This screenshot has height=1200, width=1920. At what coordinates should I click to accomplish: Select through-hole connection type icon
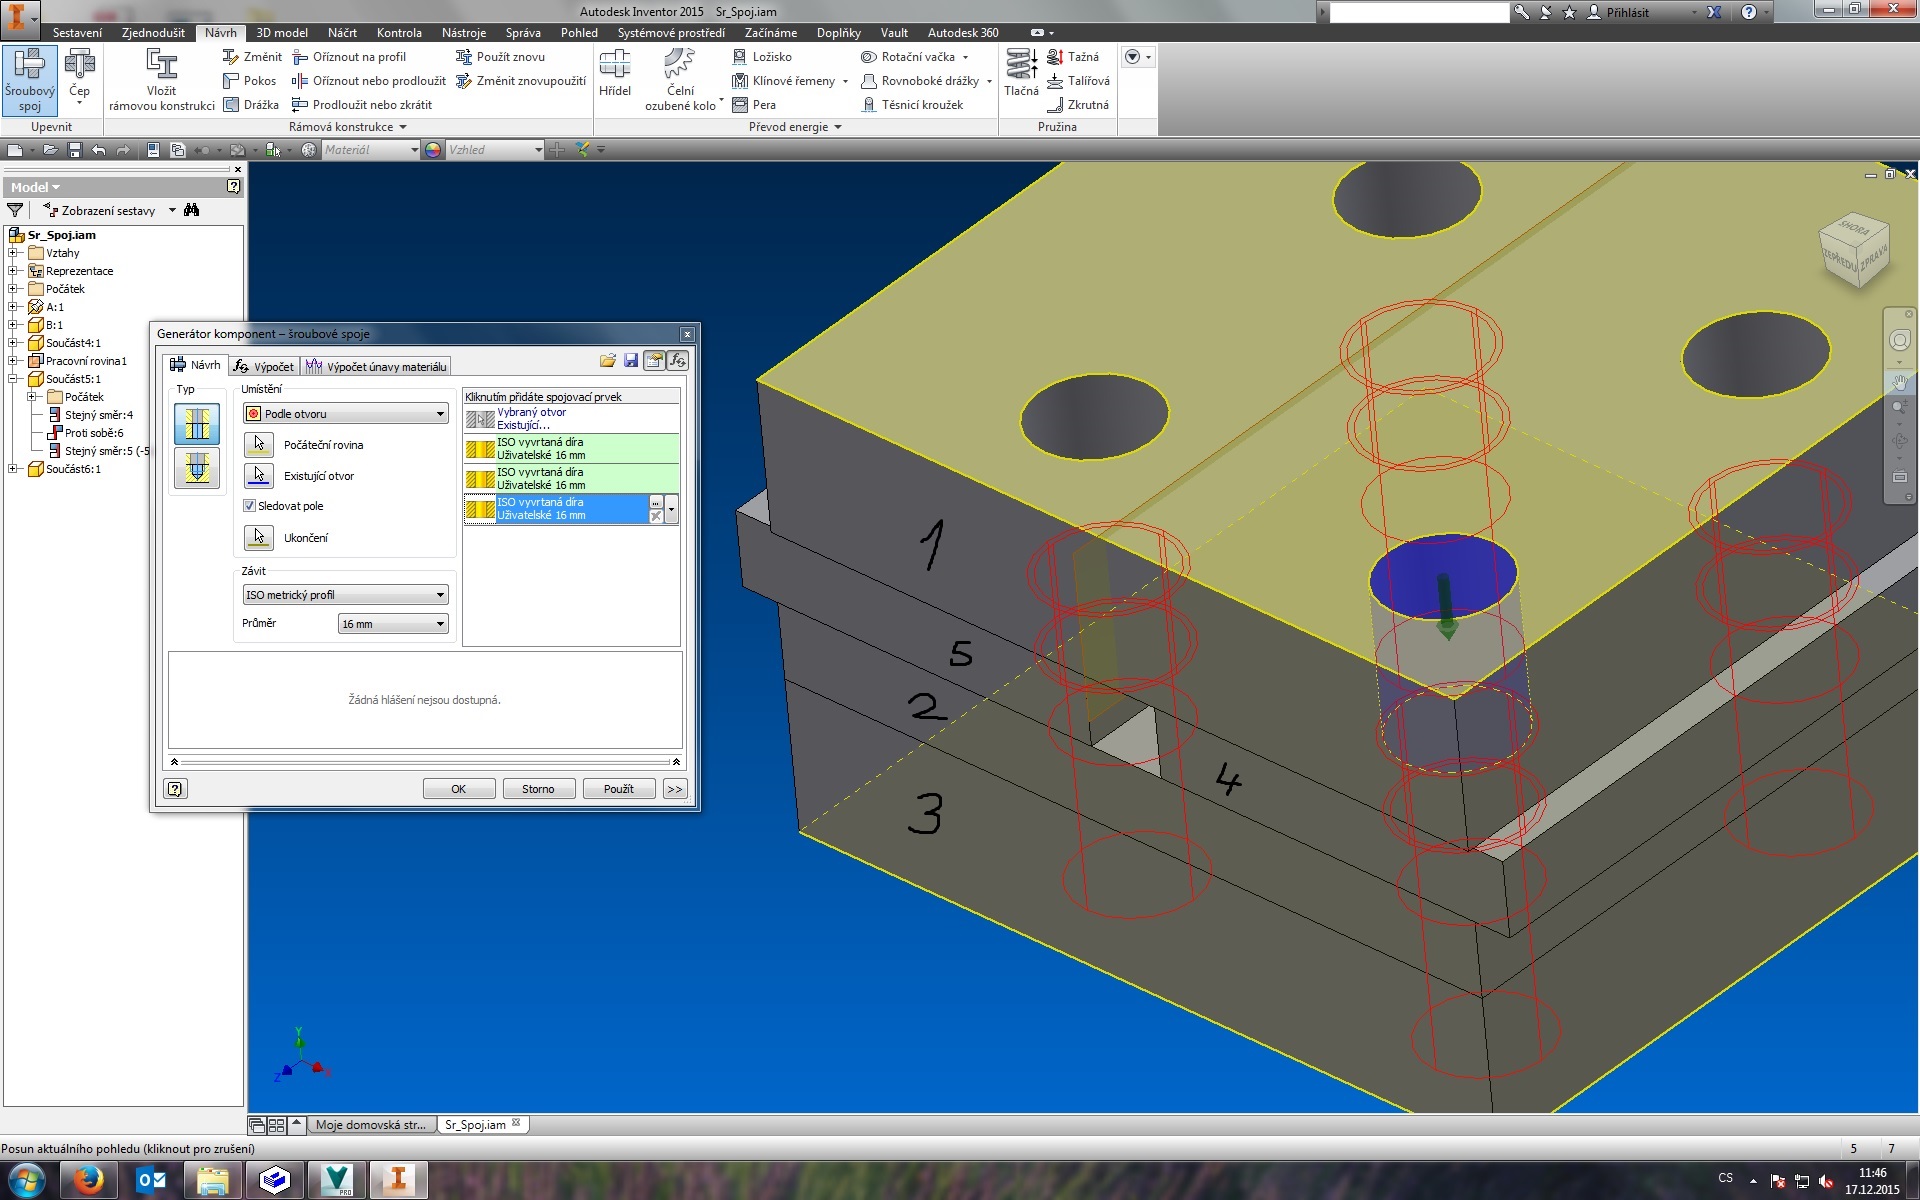[x=197, y=424]
